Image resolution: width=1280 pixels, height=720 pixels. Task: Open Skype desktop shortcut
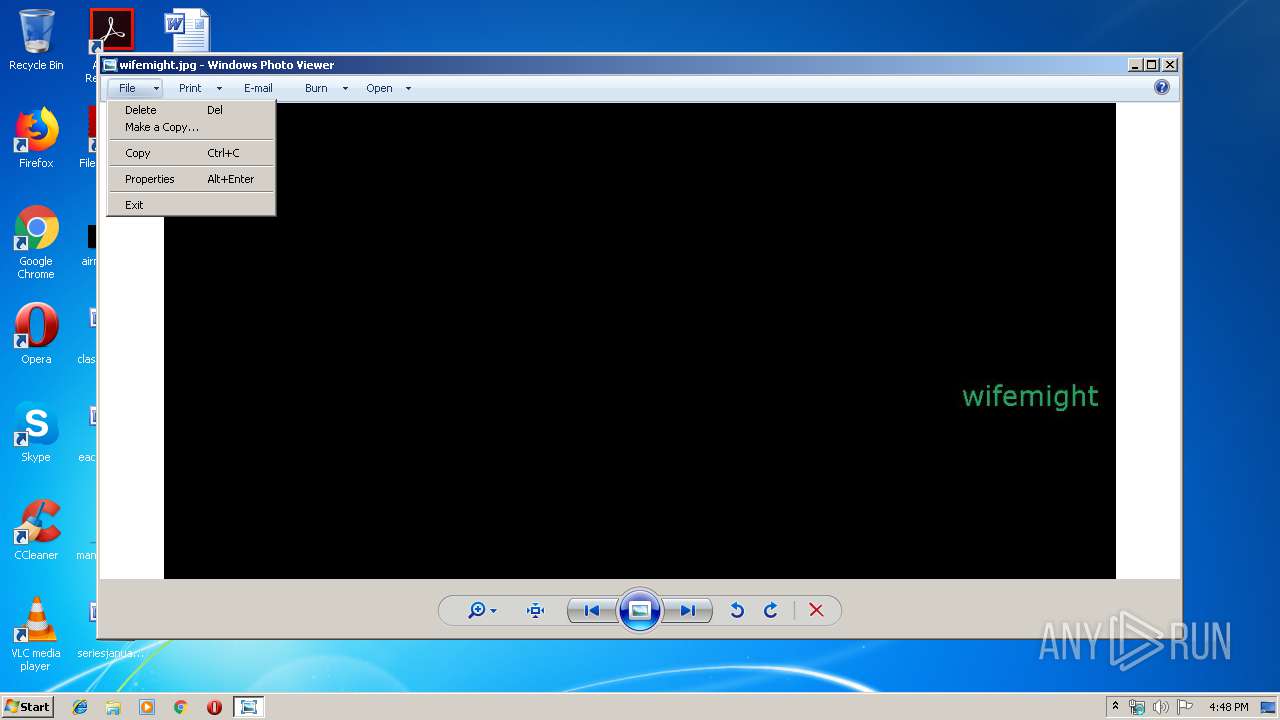click(x=36, y=432)
